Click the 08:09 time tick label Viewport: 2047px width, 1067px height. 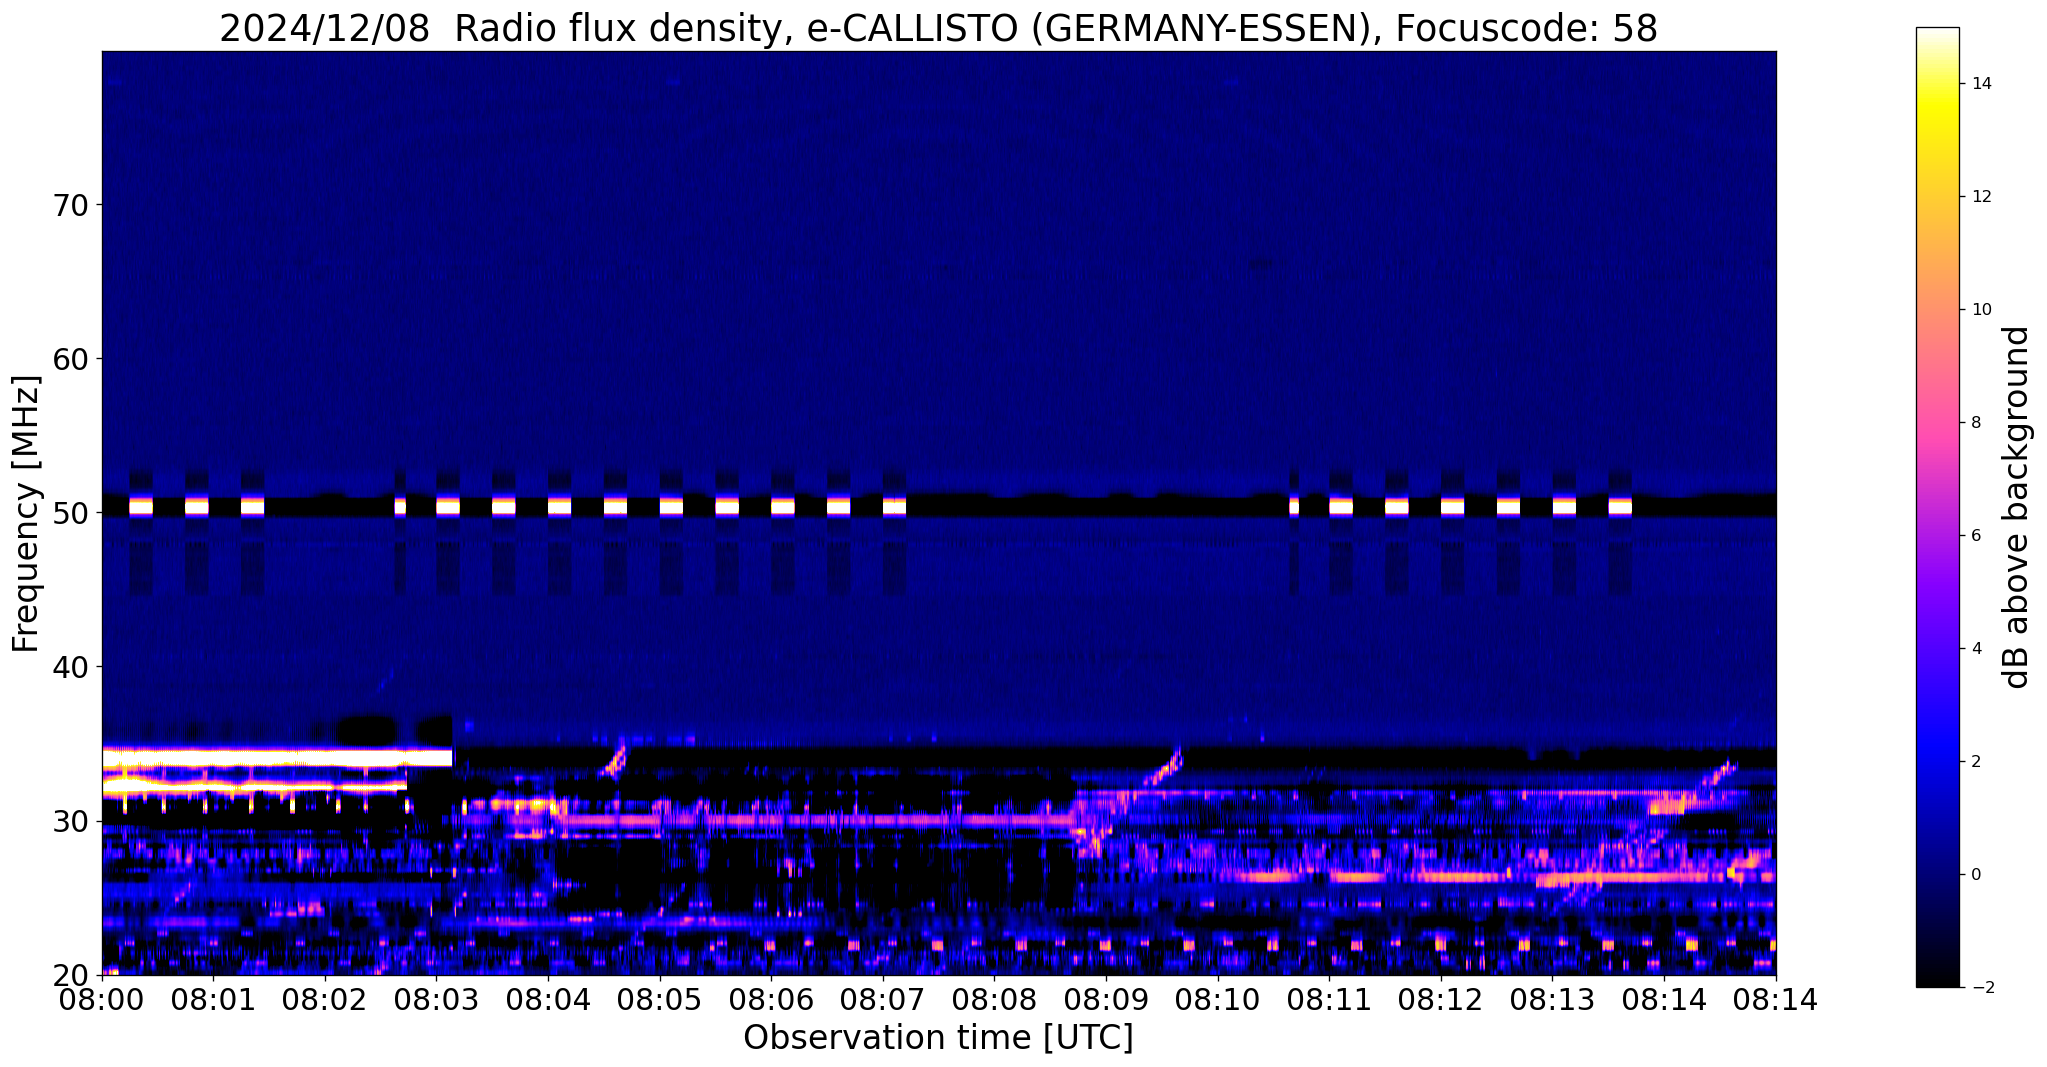click(x=1106, y=999)
